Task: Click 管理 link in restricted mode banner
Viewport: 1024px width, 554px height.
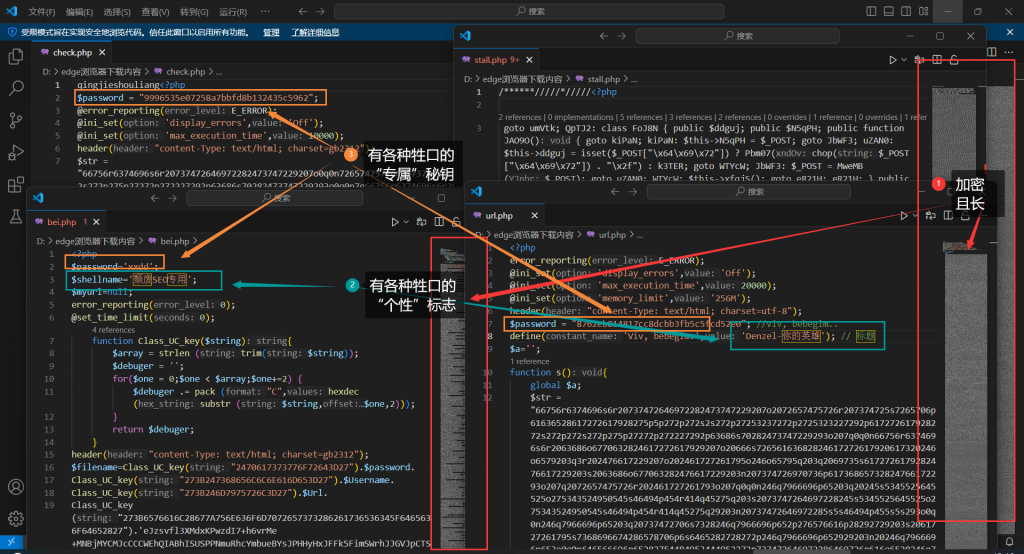Action: pos(271,33)
